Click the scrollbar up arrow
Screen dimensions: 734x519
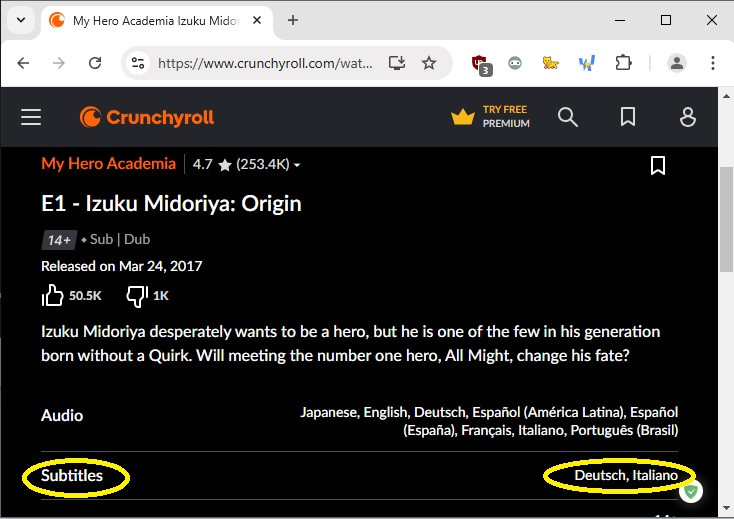point(726,96)
